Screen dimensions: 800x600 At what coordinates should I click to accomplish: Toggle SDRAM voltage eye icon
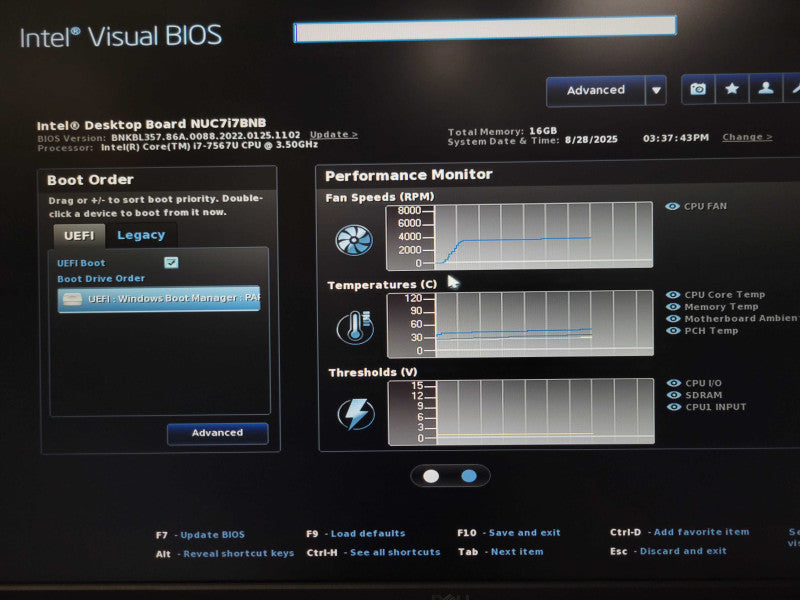tap(673, 395)
